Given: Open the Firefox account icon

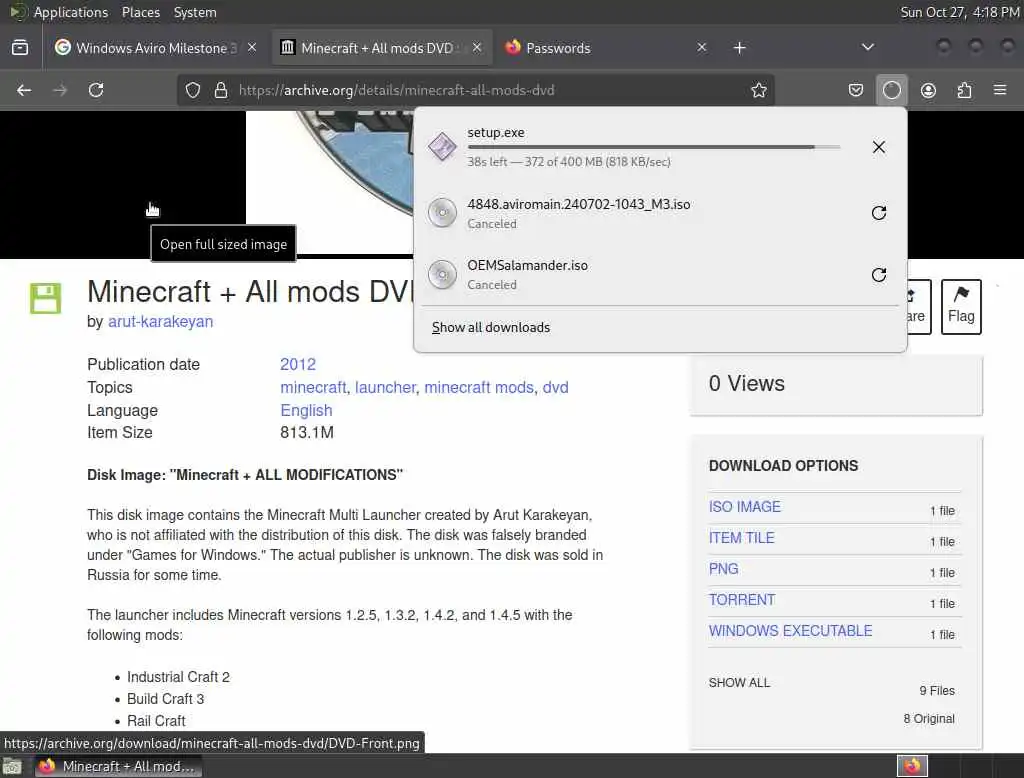Looking at the screenshot, I should pyautogui.click(x=928, y=90).
